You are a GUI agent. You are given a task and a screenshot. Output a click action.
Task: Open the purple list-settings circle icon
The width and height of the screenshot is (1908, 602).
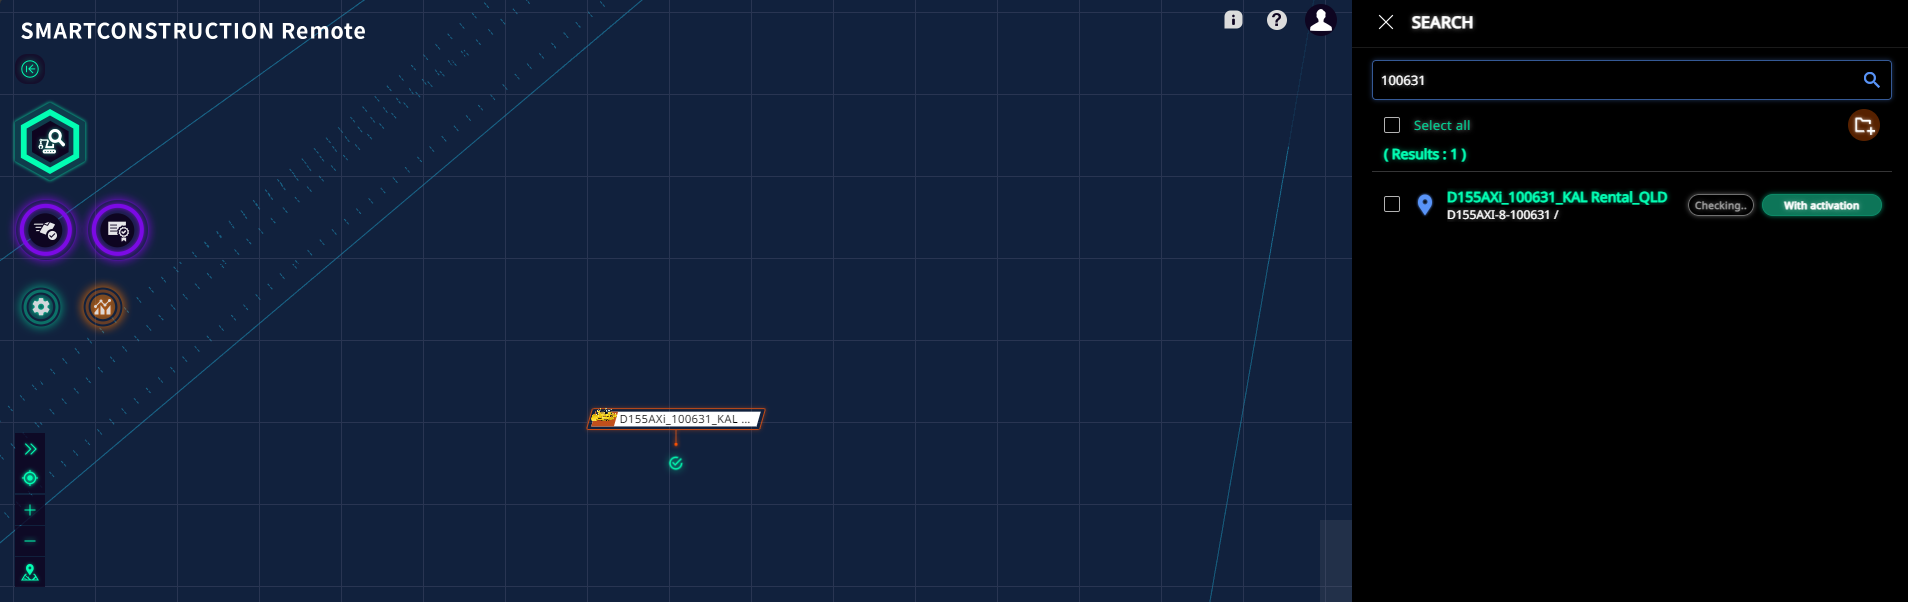click(118, 230)
